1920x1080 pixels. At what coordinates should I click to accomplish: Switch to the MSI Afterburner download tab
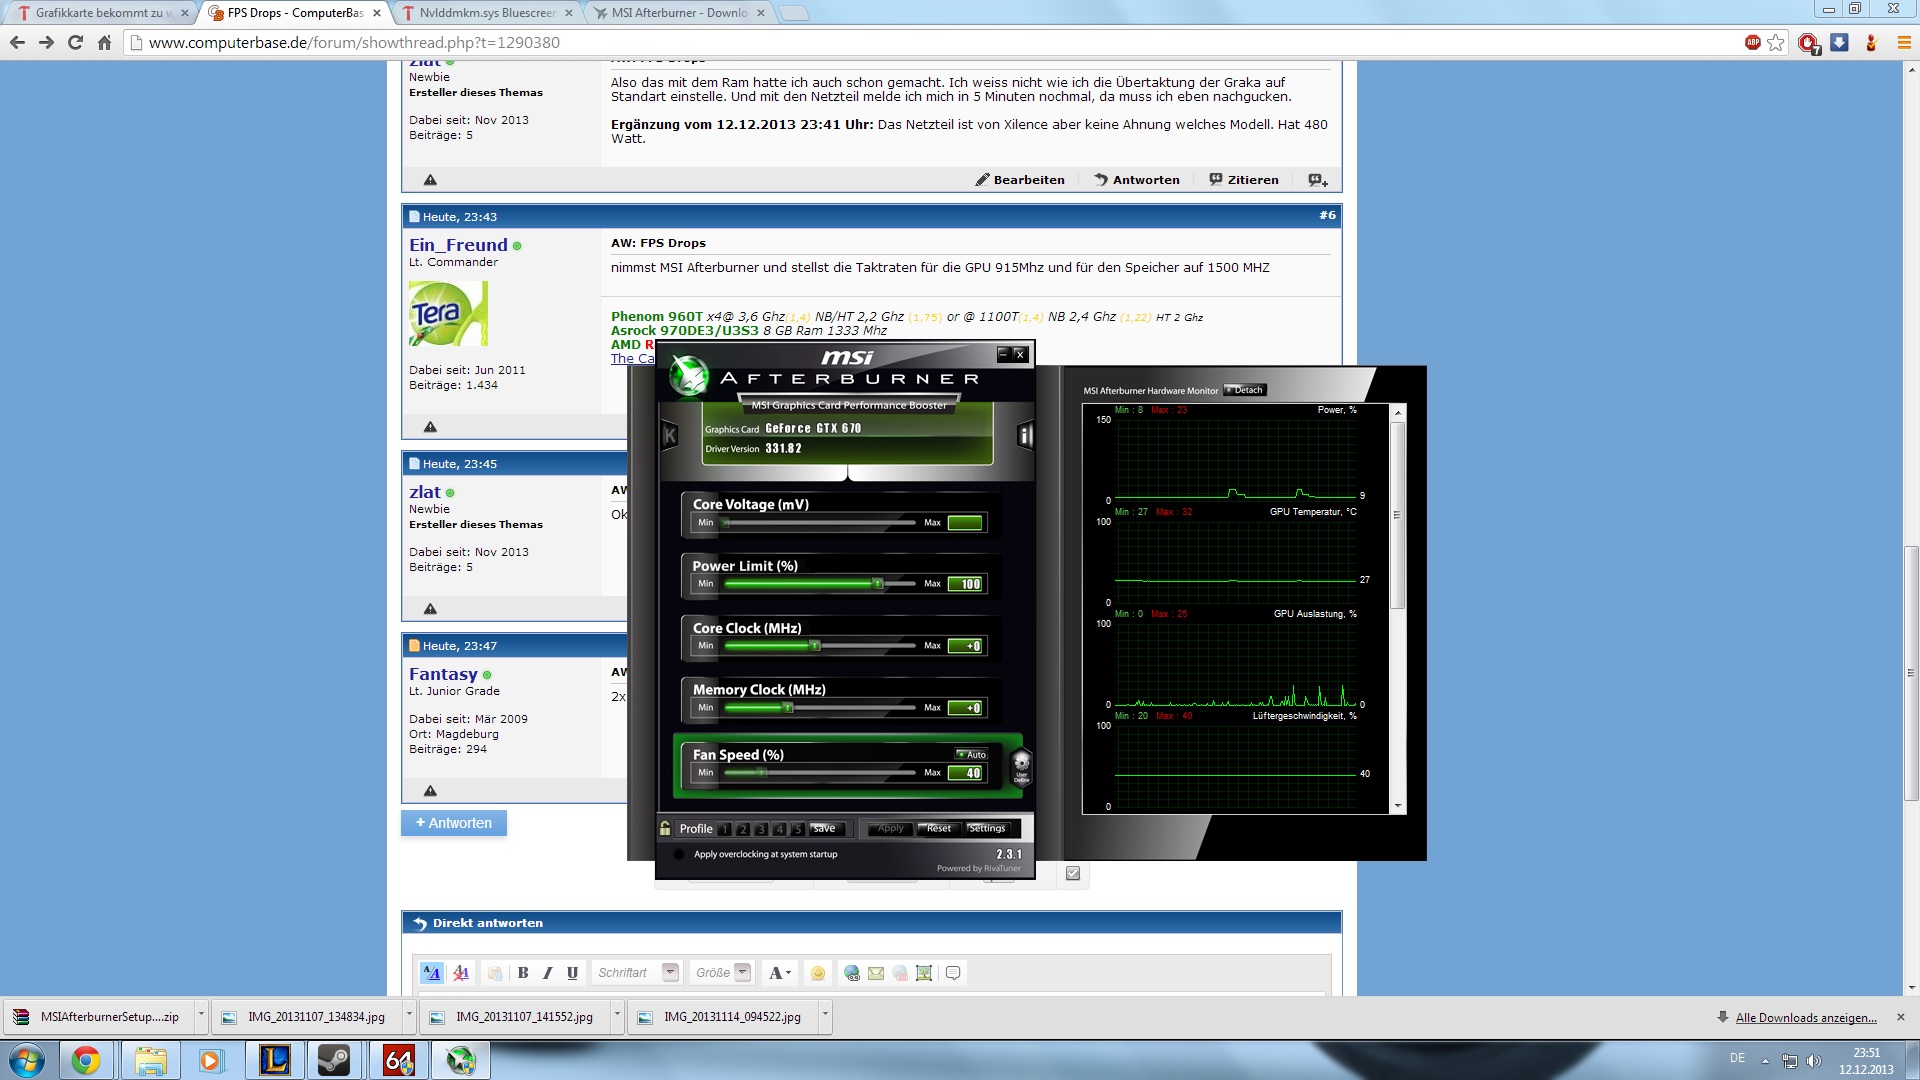click(678, 13)
